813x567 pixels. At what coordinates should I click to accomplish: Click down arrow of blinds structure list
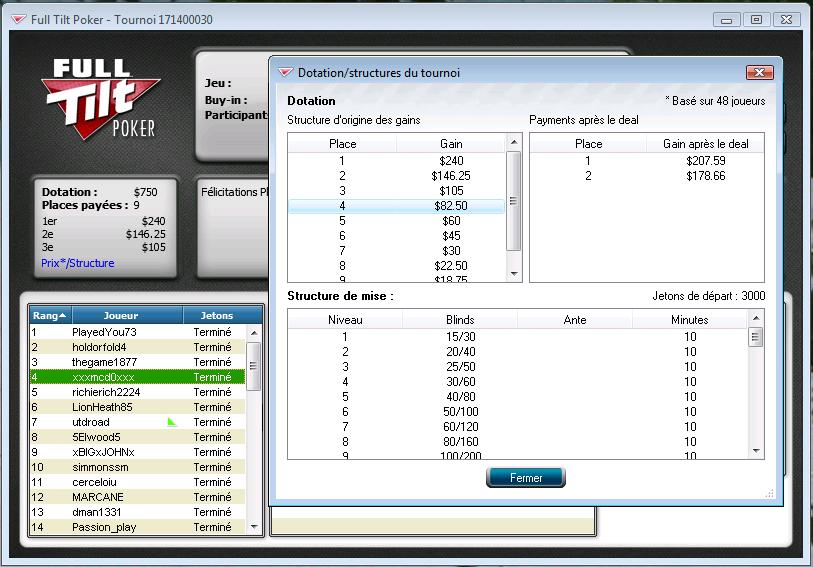point(756,451)
